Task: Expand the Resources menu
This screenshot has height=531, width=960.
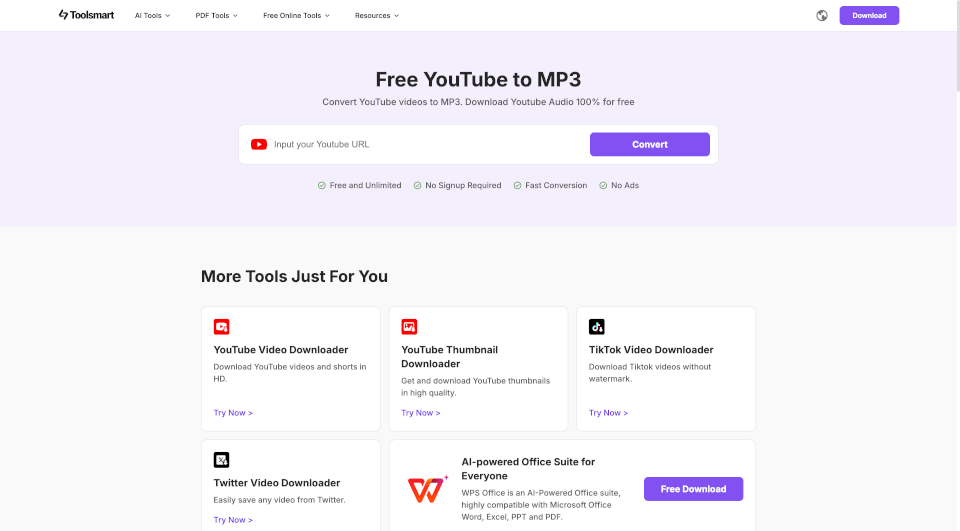Action: [x=377, y=15]
